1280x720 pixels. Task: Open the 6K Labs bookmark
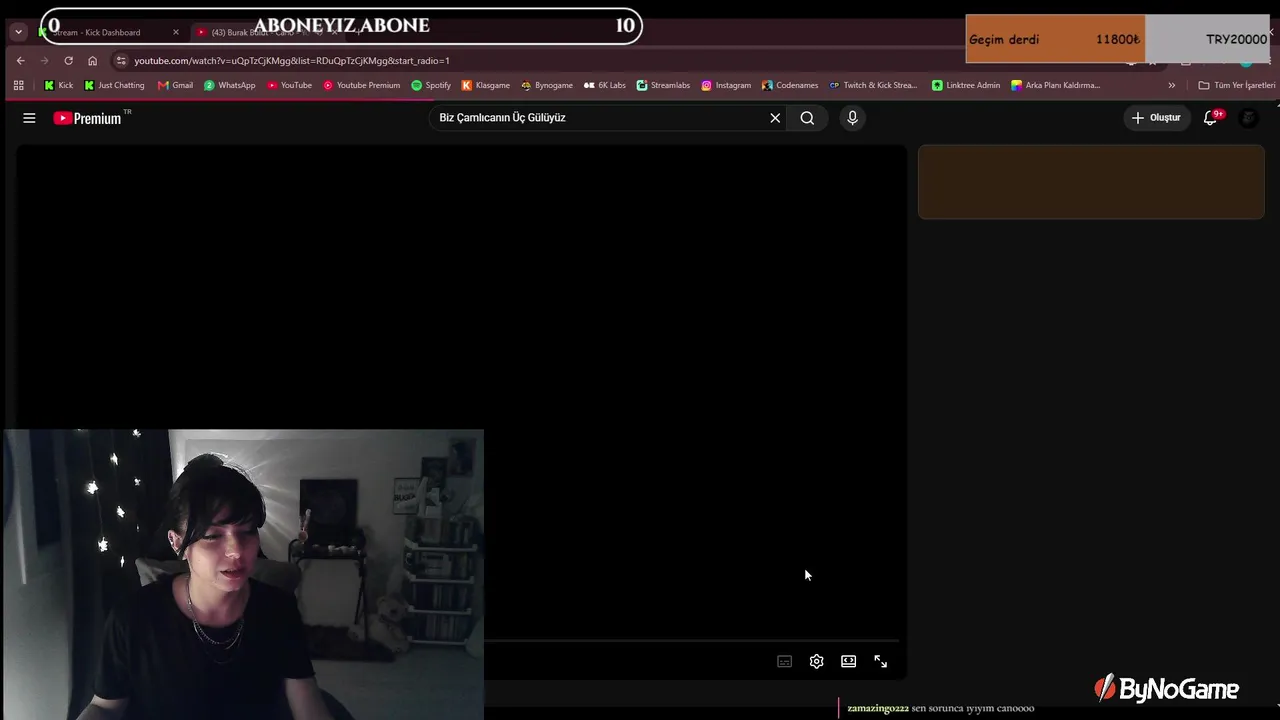tap(605, 85)
